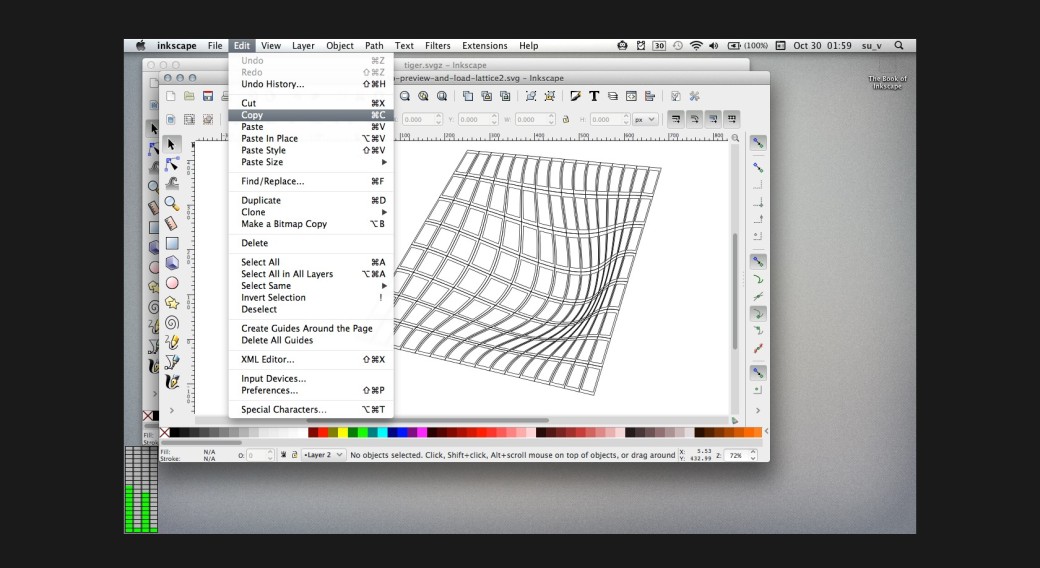Select the Tweak objects tool

pos(172,183)
